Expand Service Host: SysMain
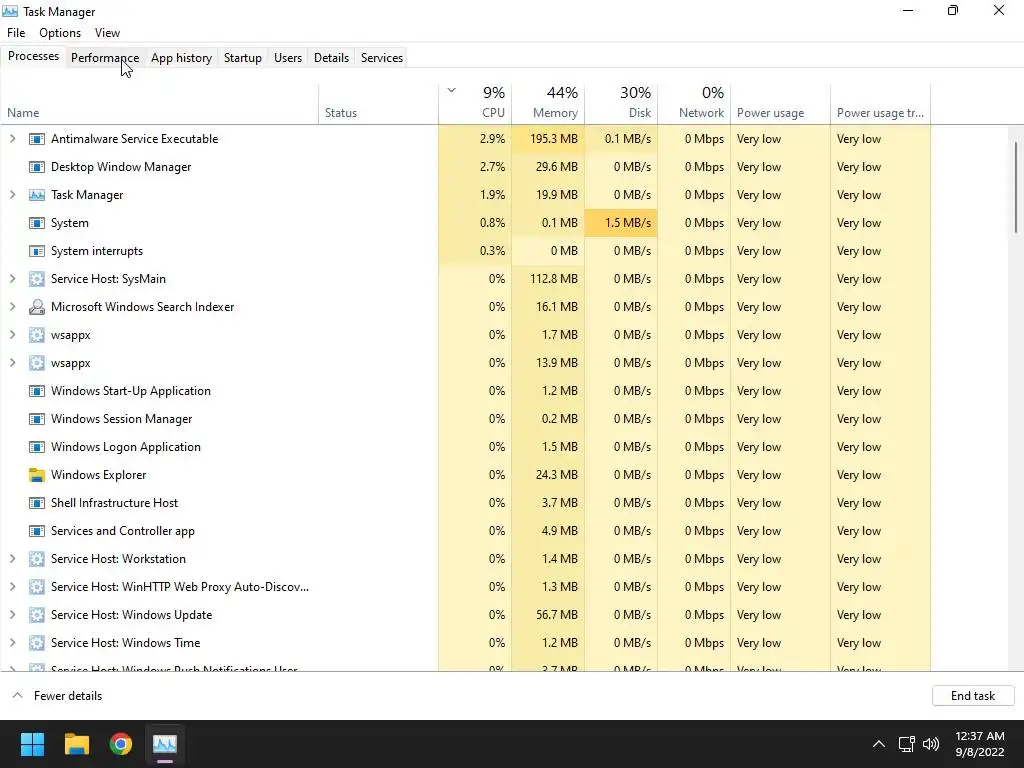The height and width of the screenshot is (768, 1024). coord(12,279)
